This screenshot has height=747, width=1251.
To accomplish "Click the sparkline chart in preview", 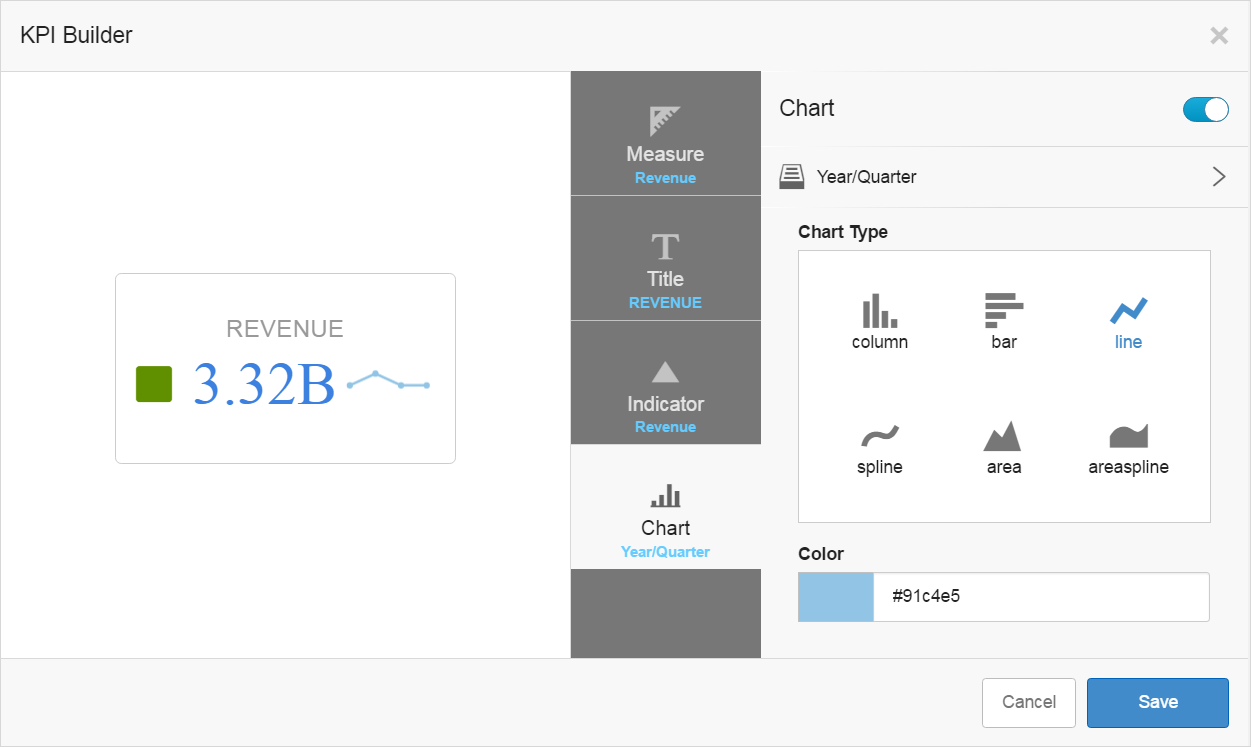I will (x=388, y=381).
